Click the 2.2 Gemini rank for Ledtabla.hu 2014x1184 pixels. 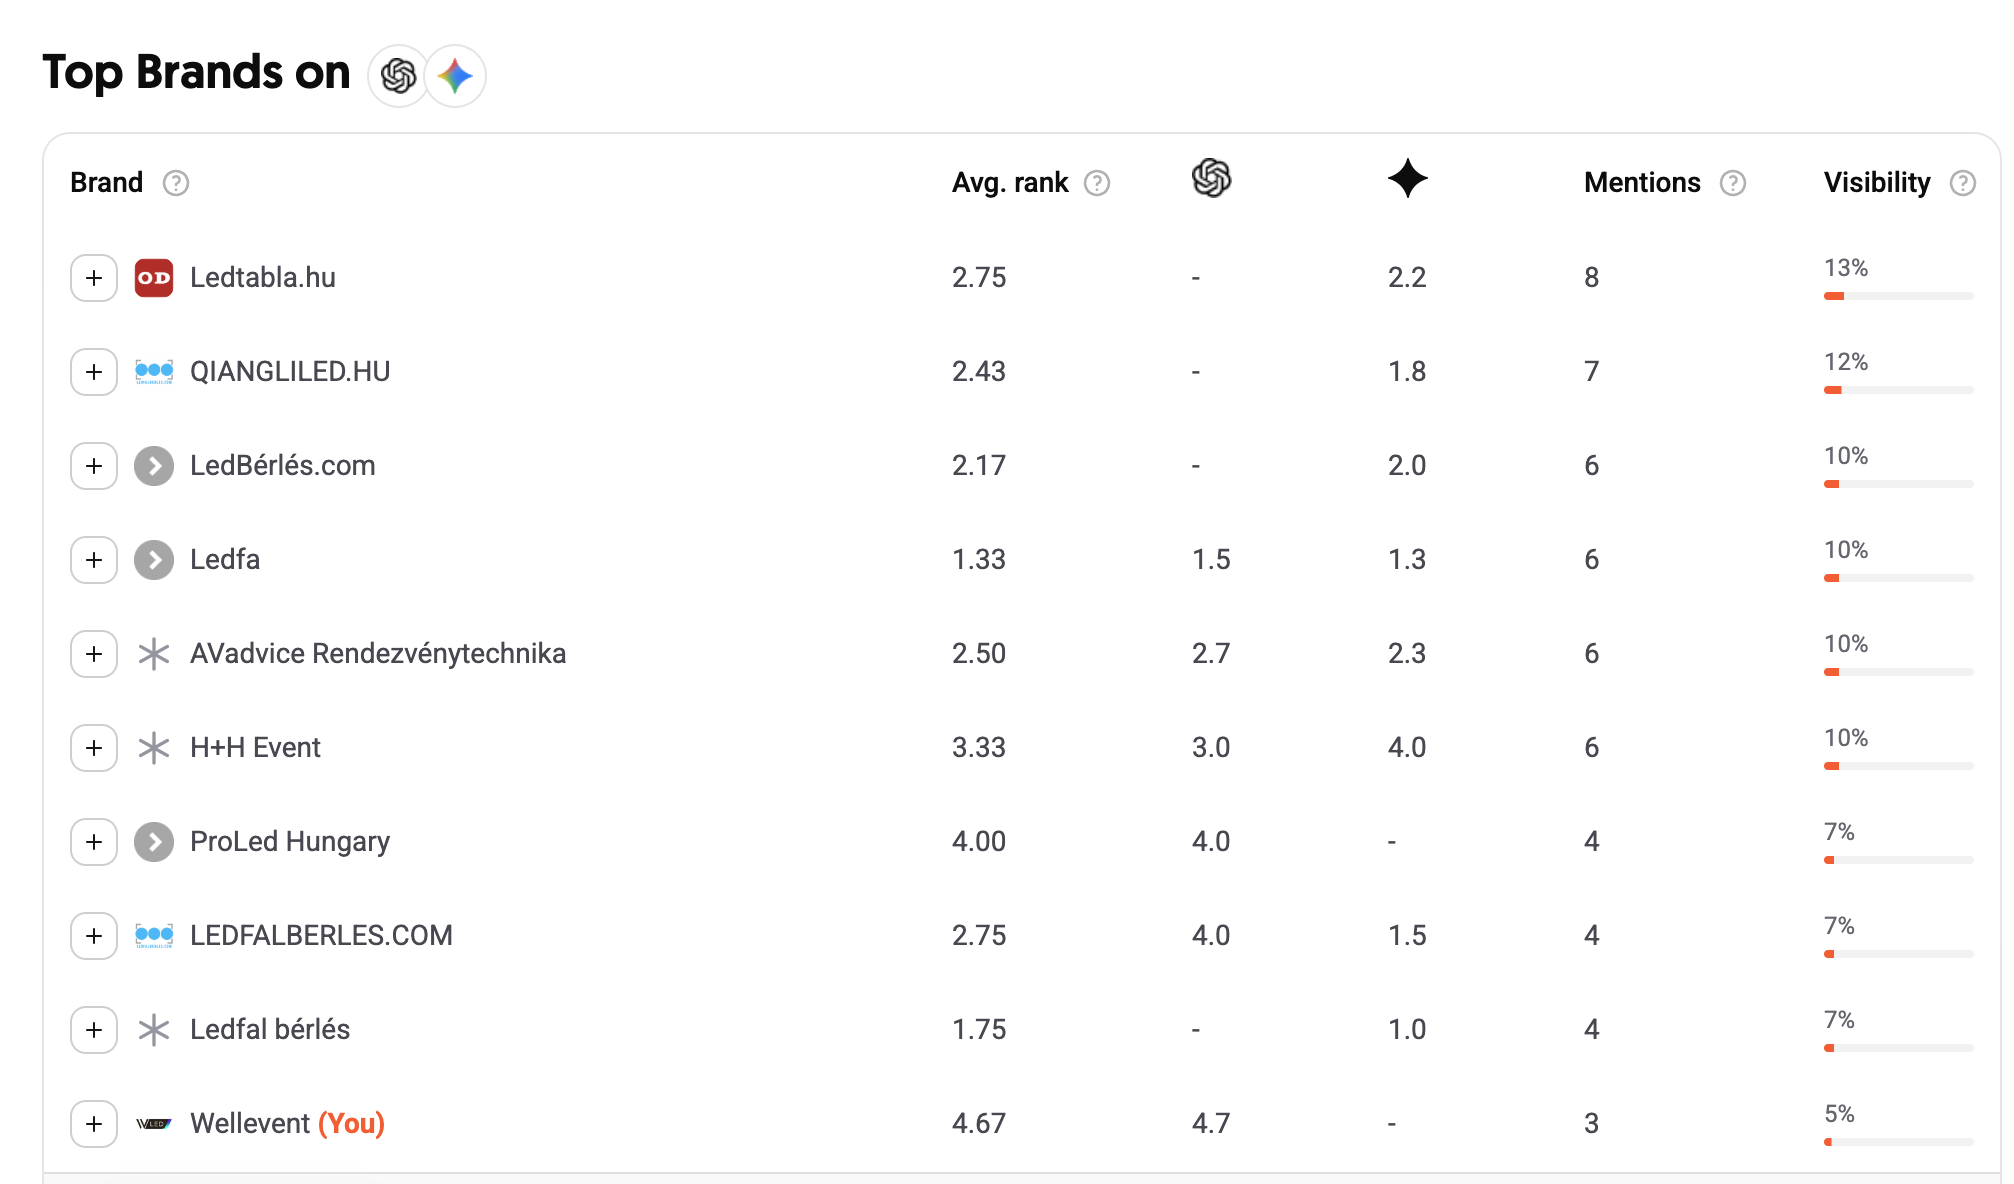(x=1407, y=278)
